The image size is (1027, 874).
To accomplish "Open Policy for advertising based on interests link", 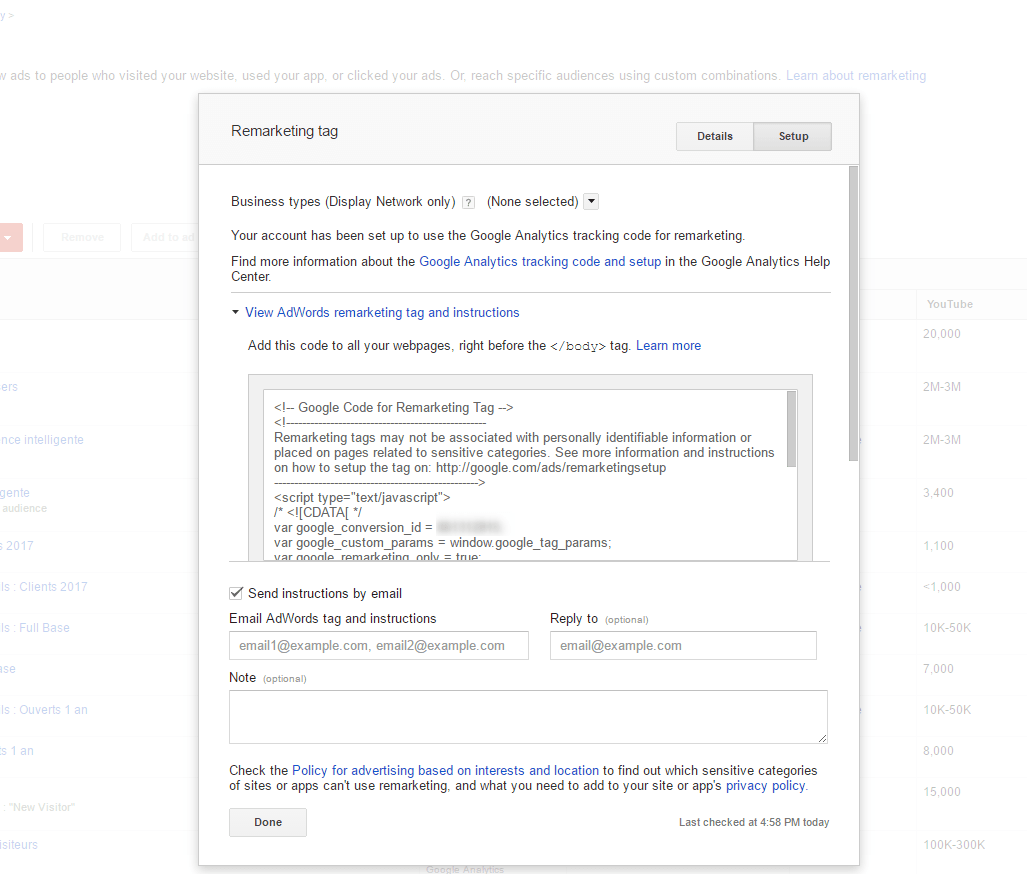I will (x=445, y=770).
